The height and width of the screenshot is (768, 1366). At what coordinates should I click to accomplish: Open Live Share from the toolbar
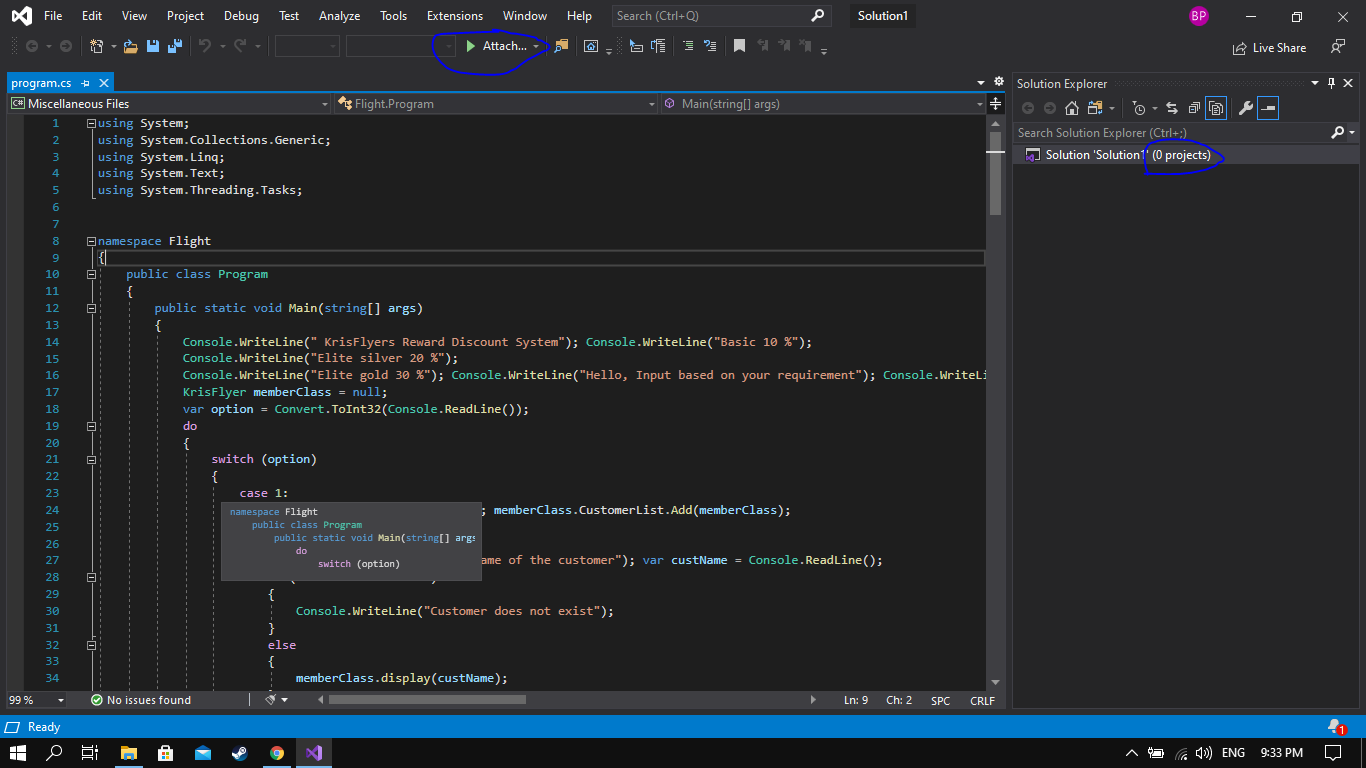click(x=1269, y=47)
